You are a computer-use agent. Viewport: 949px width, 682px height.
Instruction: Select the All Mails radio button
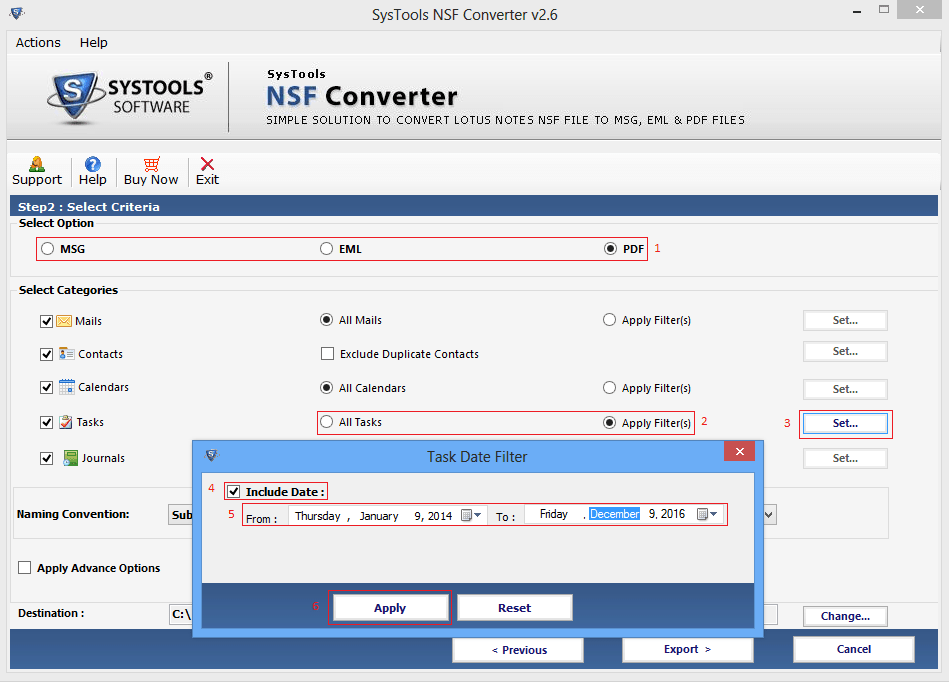pos(326,320)
